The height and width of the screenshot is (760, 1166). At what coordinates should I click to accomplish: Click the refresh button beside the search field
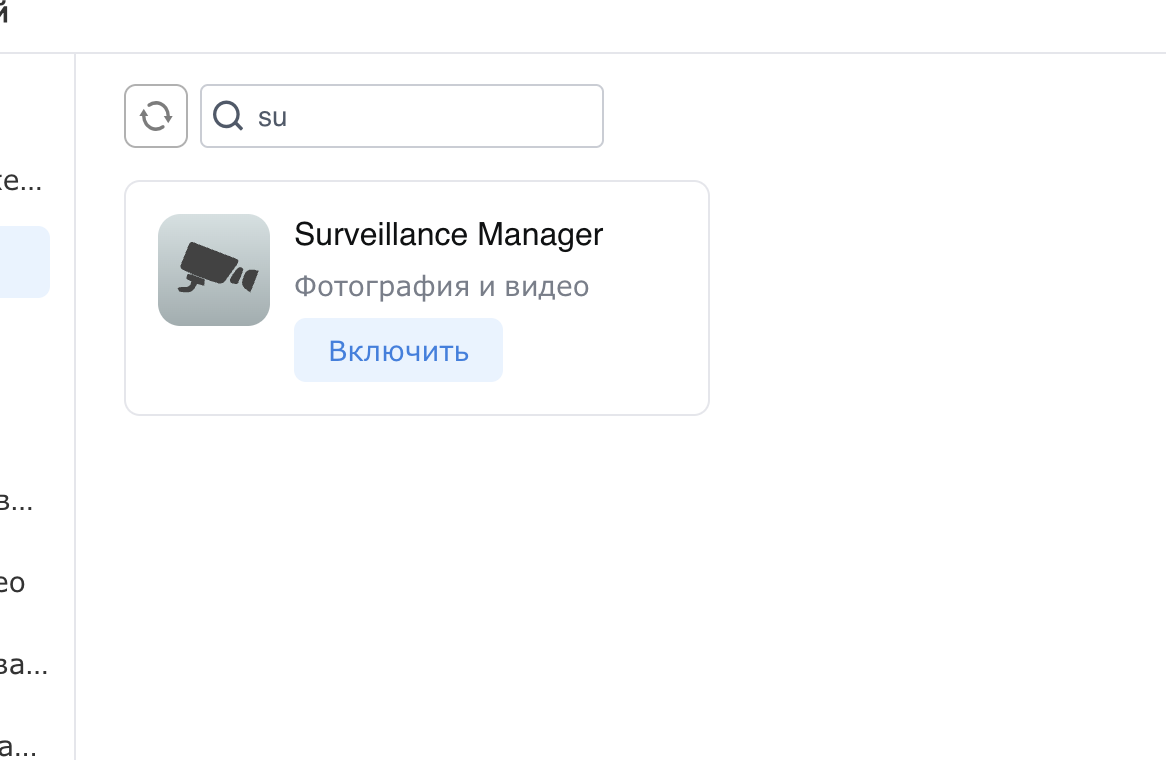(155, 116)
